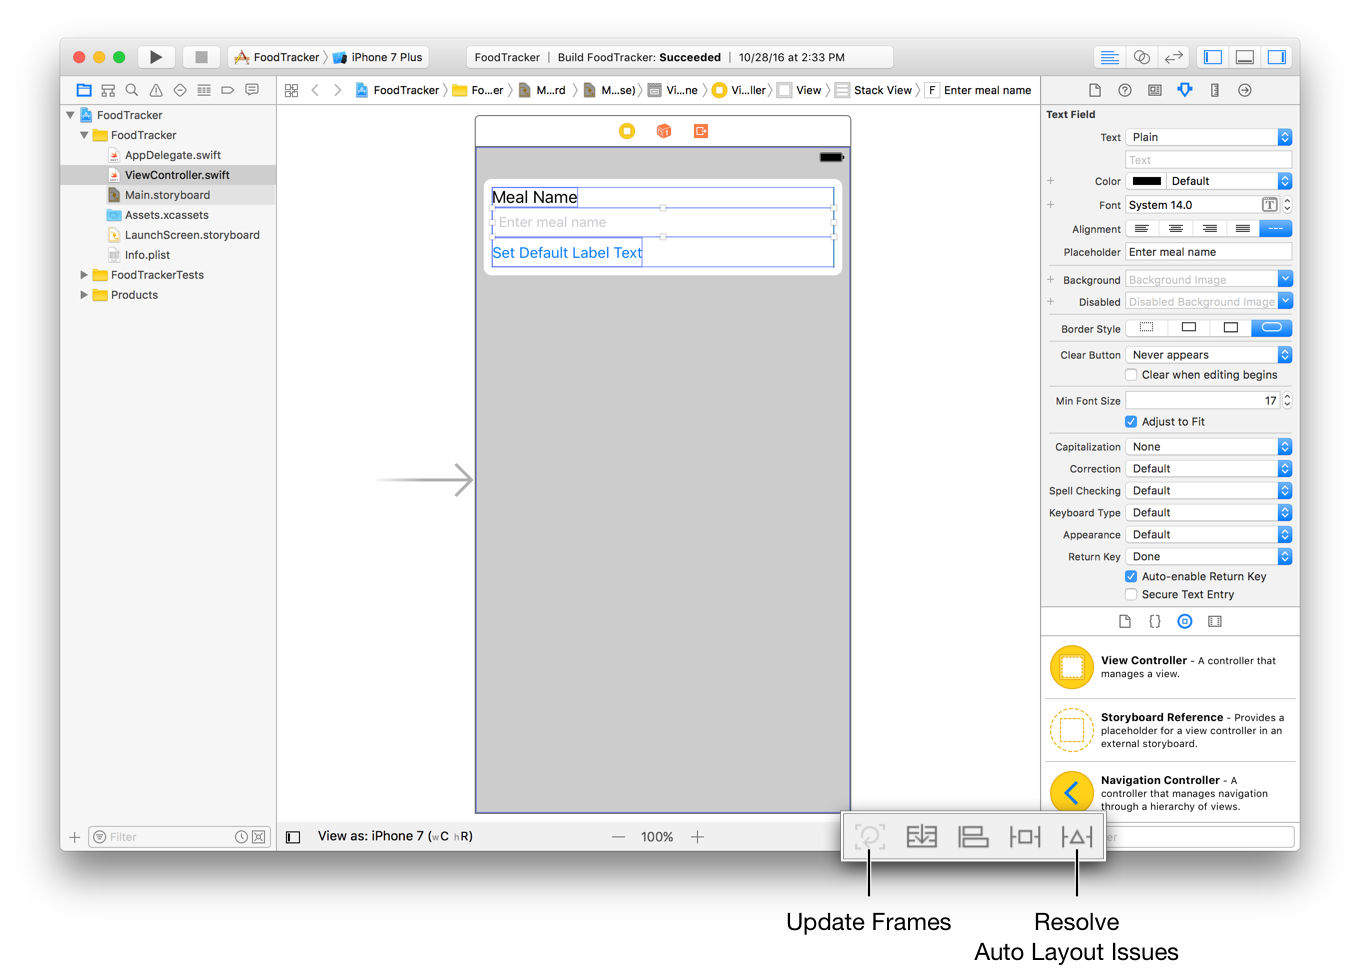Image resolution: width=1360 pixels, height=979 pixels.
Task: Uncheck Adjust to Fit
Action: pyautogui.click(x=1131, y=422)
